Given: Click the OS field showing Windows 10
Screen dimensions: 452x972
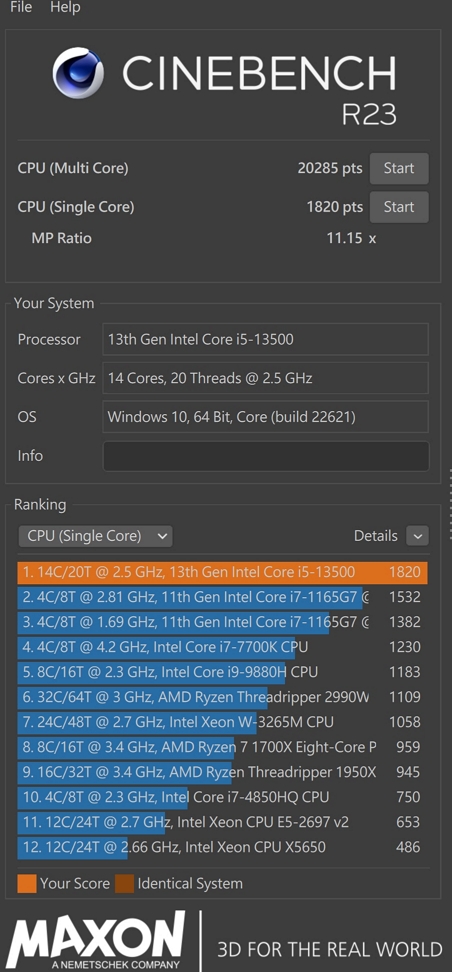Looking at the screenshot, I should [x=265, y=417].
